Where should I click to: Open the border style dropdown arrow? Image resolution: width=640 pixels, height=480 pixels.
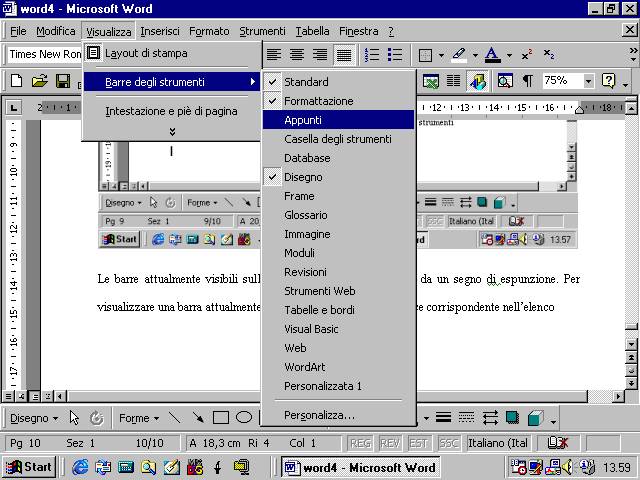(441, 55)
